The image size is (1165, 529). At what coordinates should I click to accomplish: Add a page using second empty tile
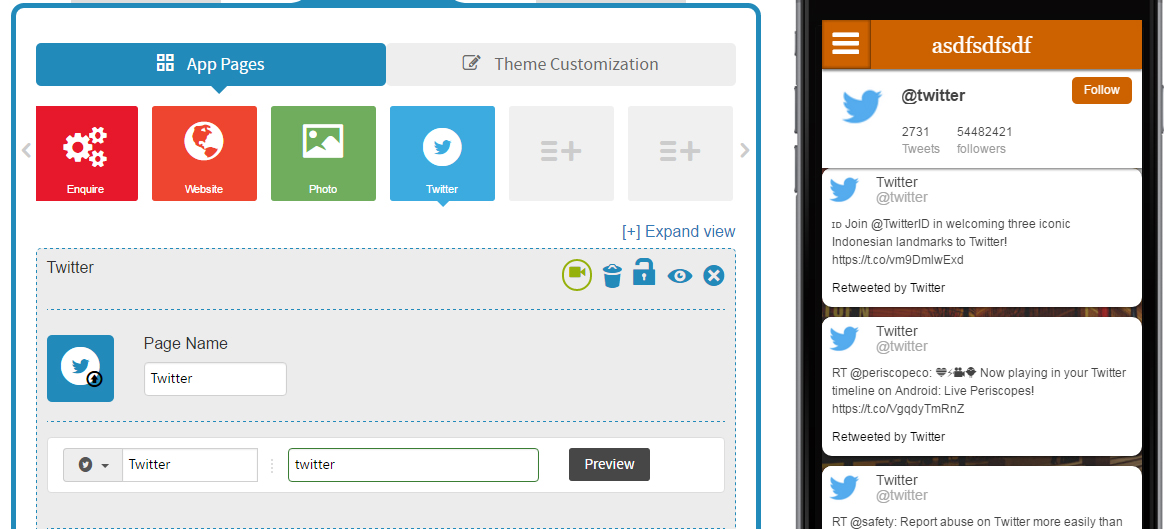(x=680, y=153)
